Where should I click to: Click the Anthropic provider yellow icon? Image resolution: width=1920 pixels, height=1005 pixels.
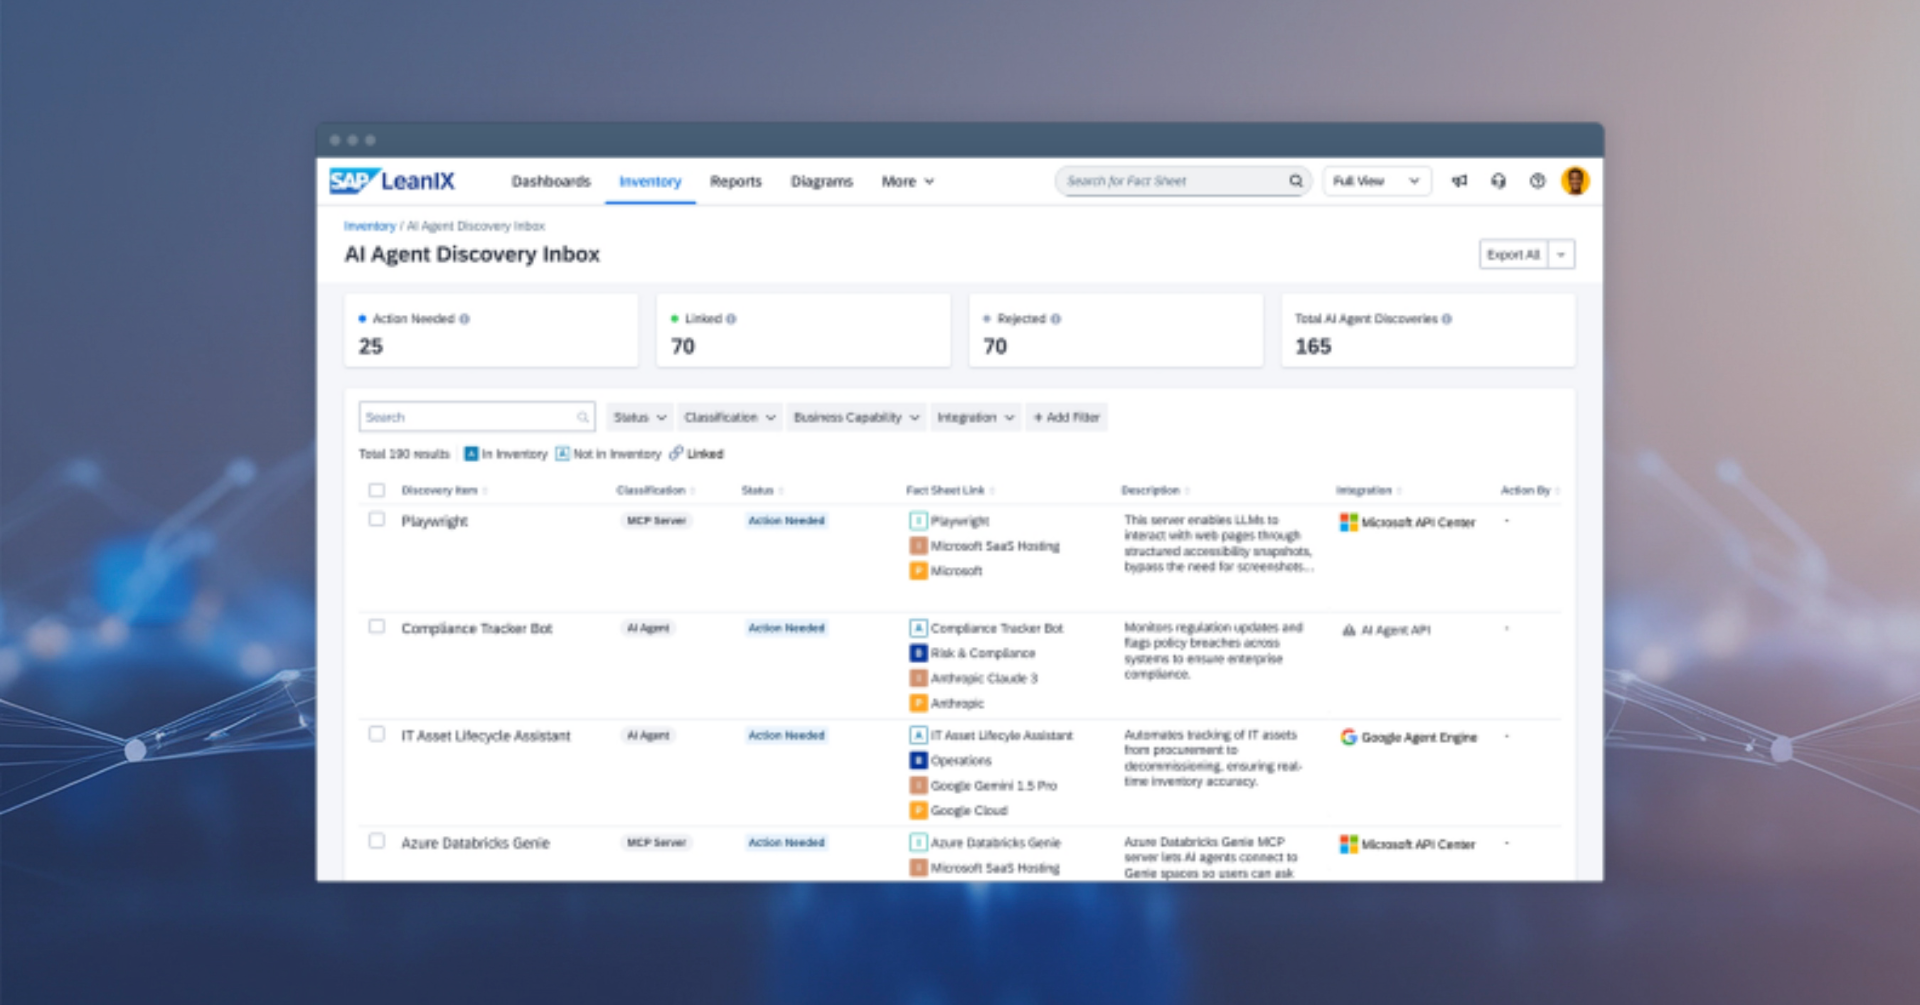click(918, 703)
